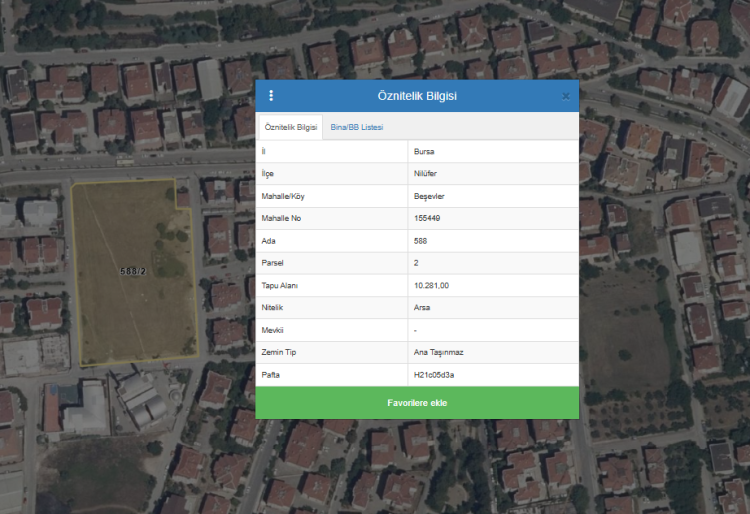
Task: Click the Pafta value H21c05d3a
Action: tap(434, 375)
